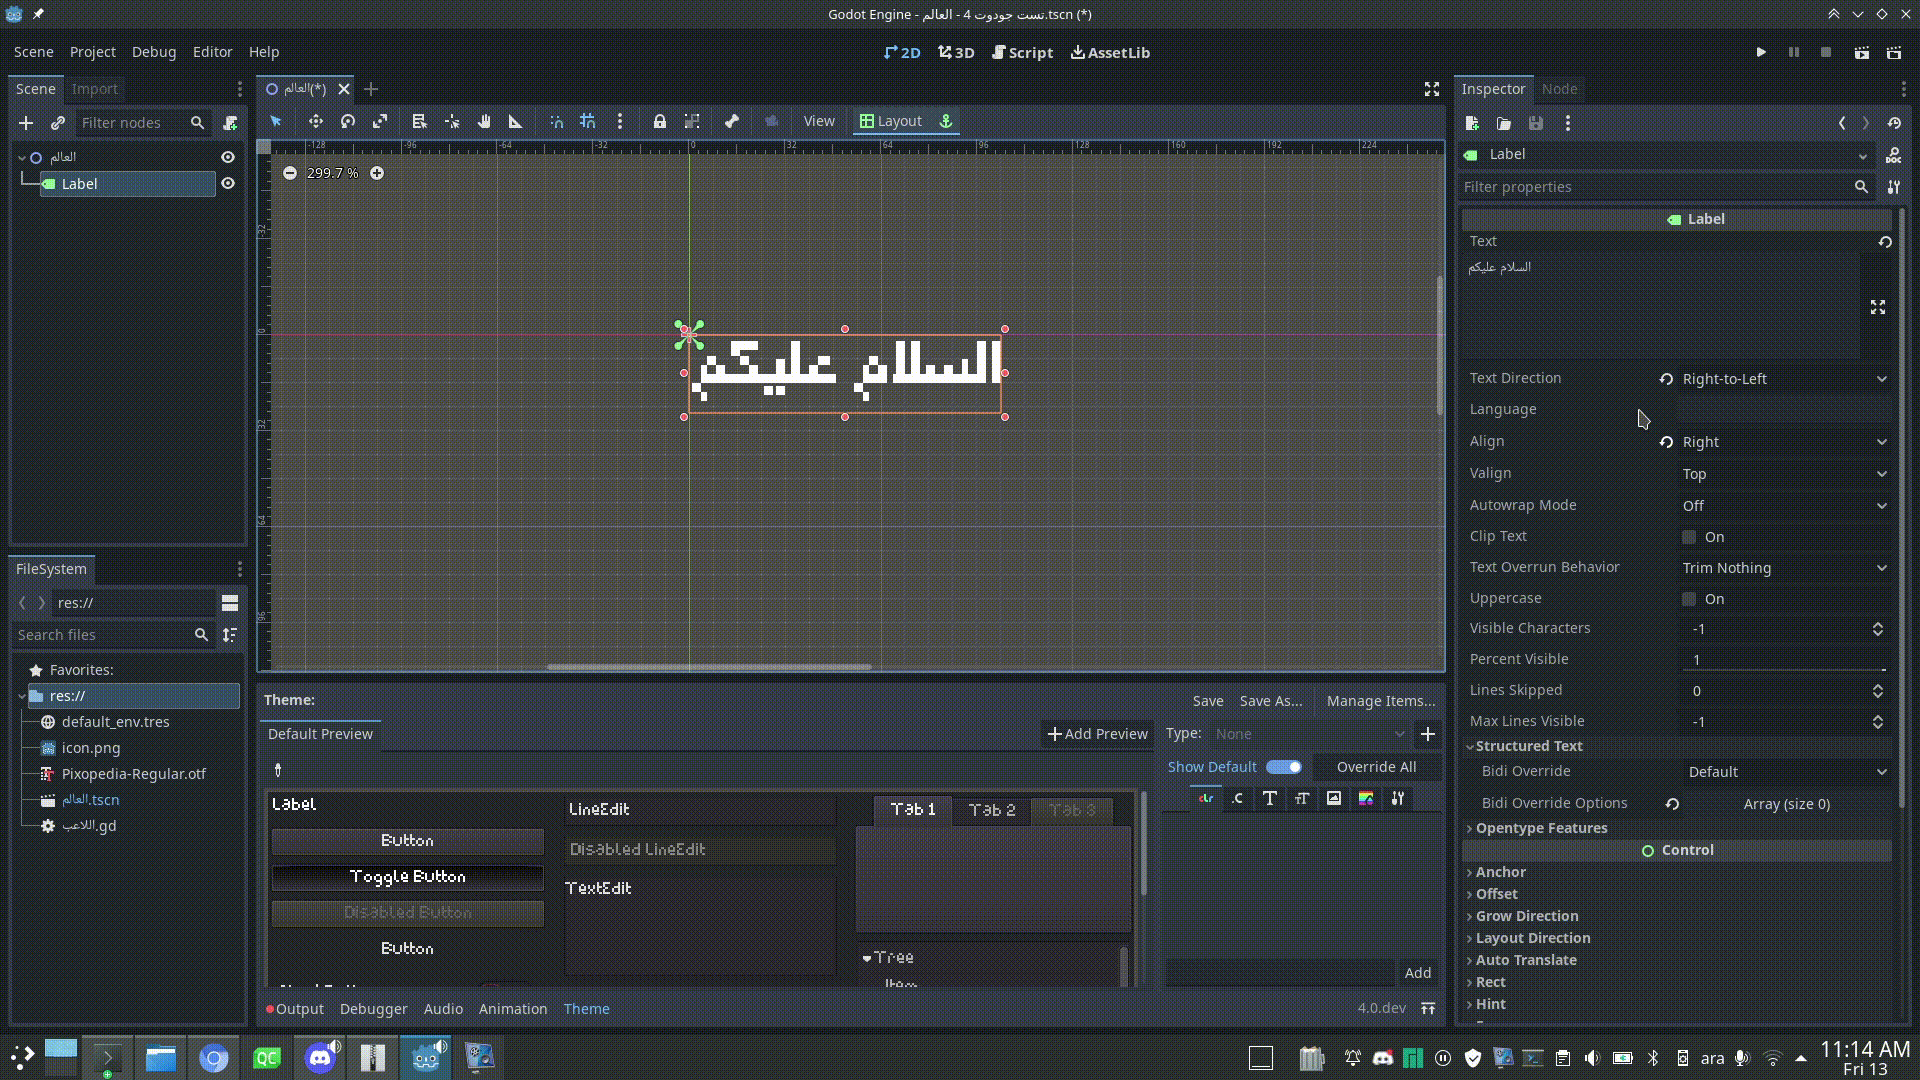This screenshot has height=1080, width=1920.
Task: Click the Save As... theme button
Action: [x=1270, y=701]
